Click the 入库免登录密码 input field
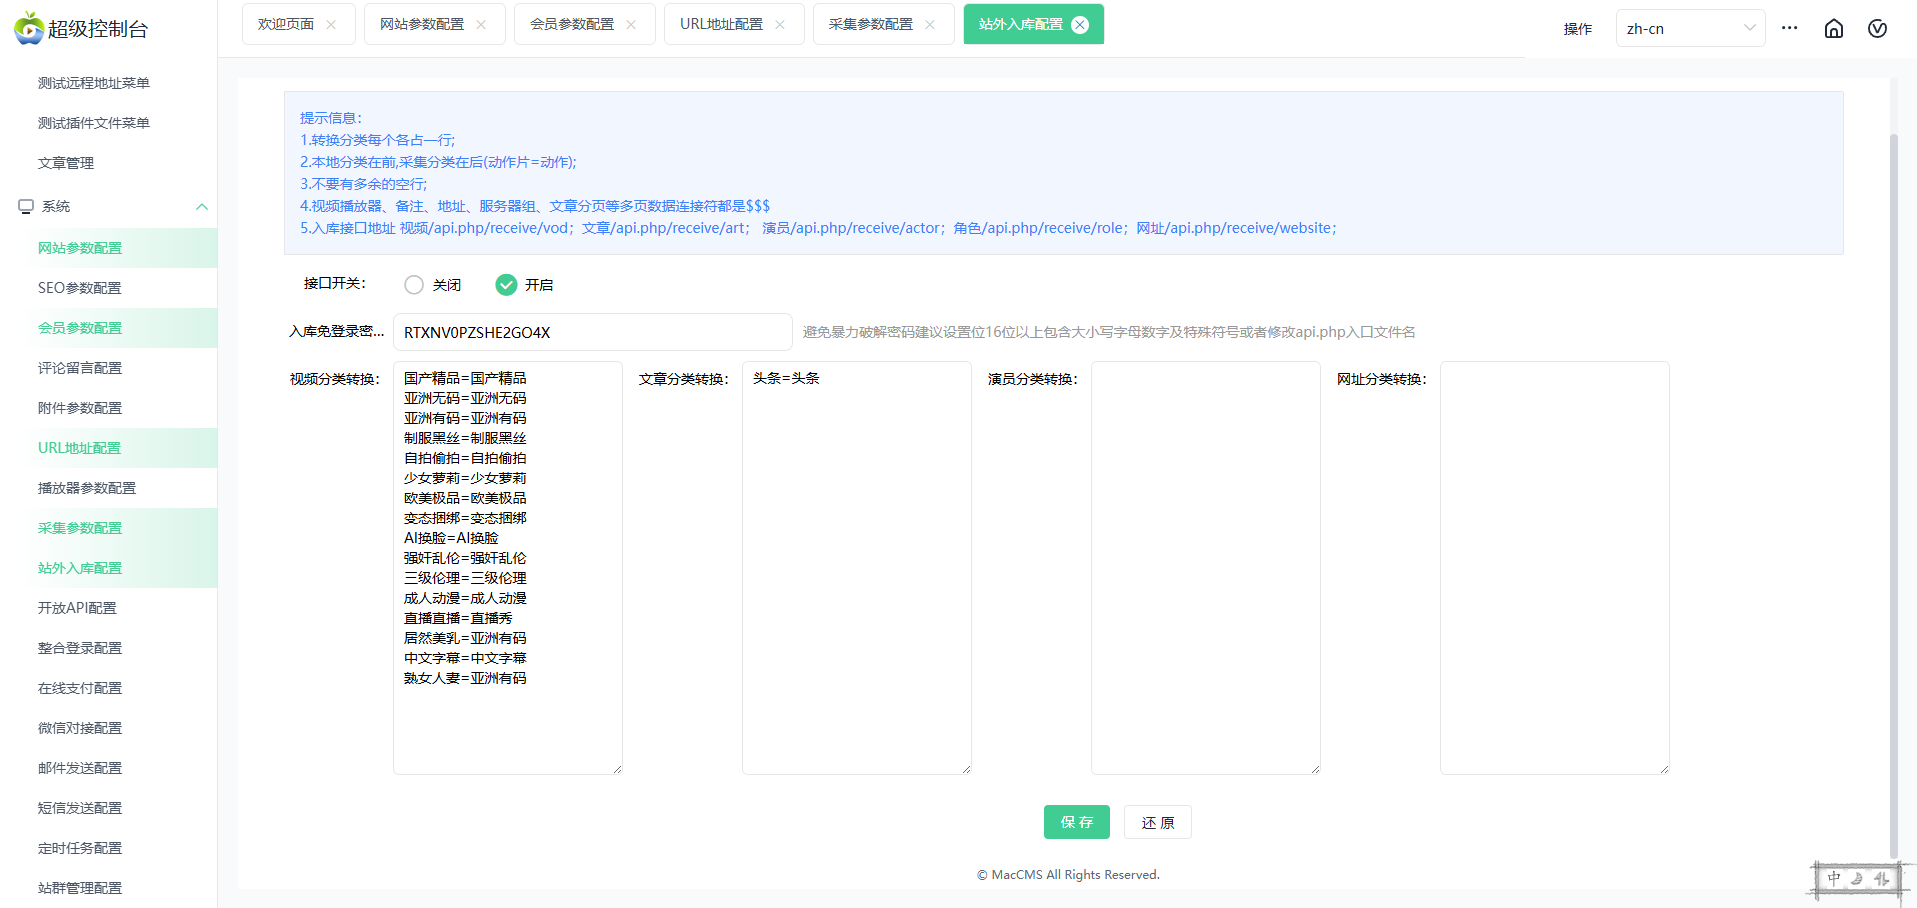This screenshot has width=1917, height=908. [x=592, y=332]
